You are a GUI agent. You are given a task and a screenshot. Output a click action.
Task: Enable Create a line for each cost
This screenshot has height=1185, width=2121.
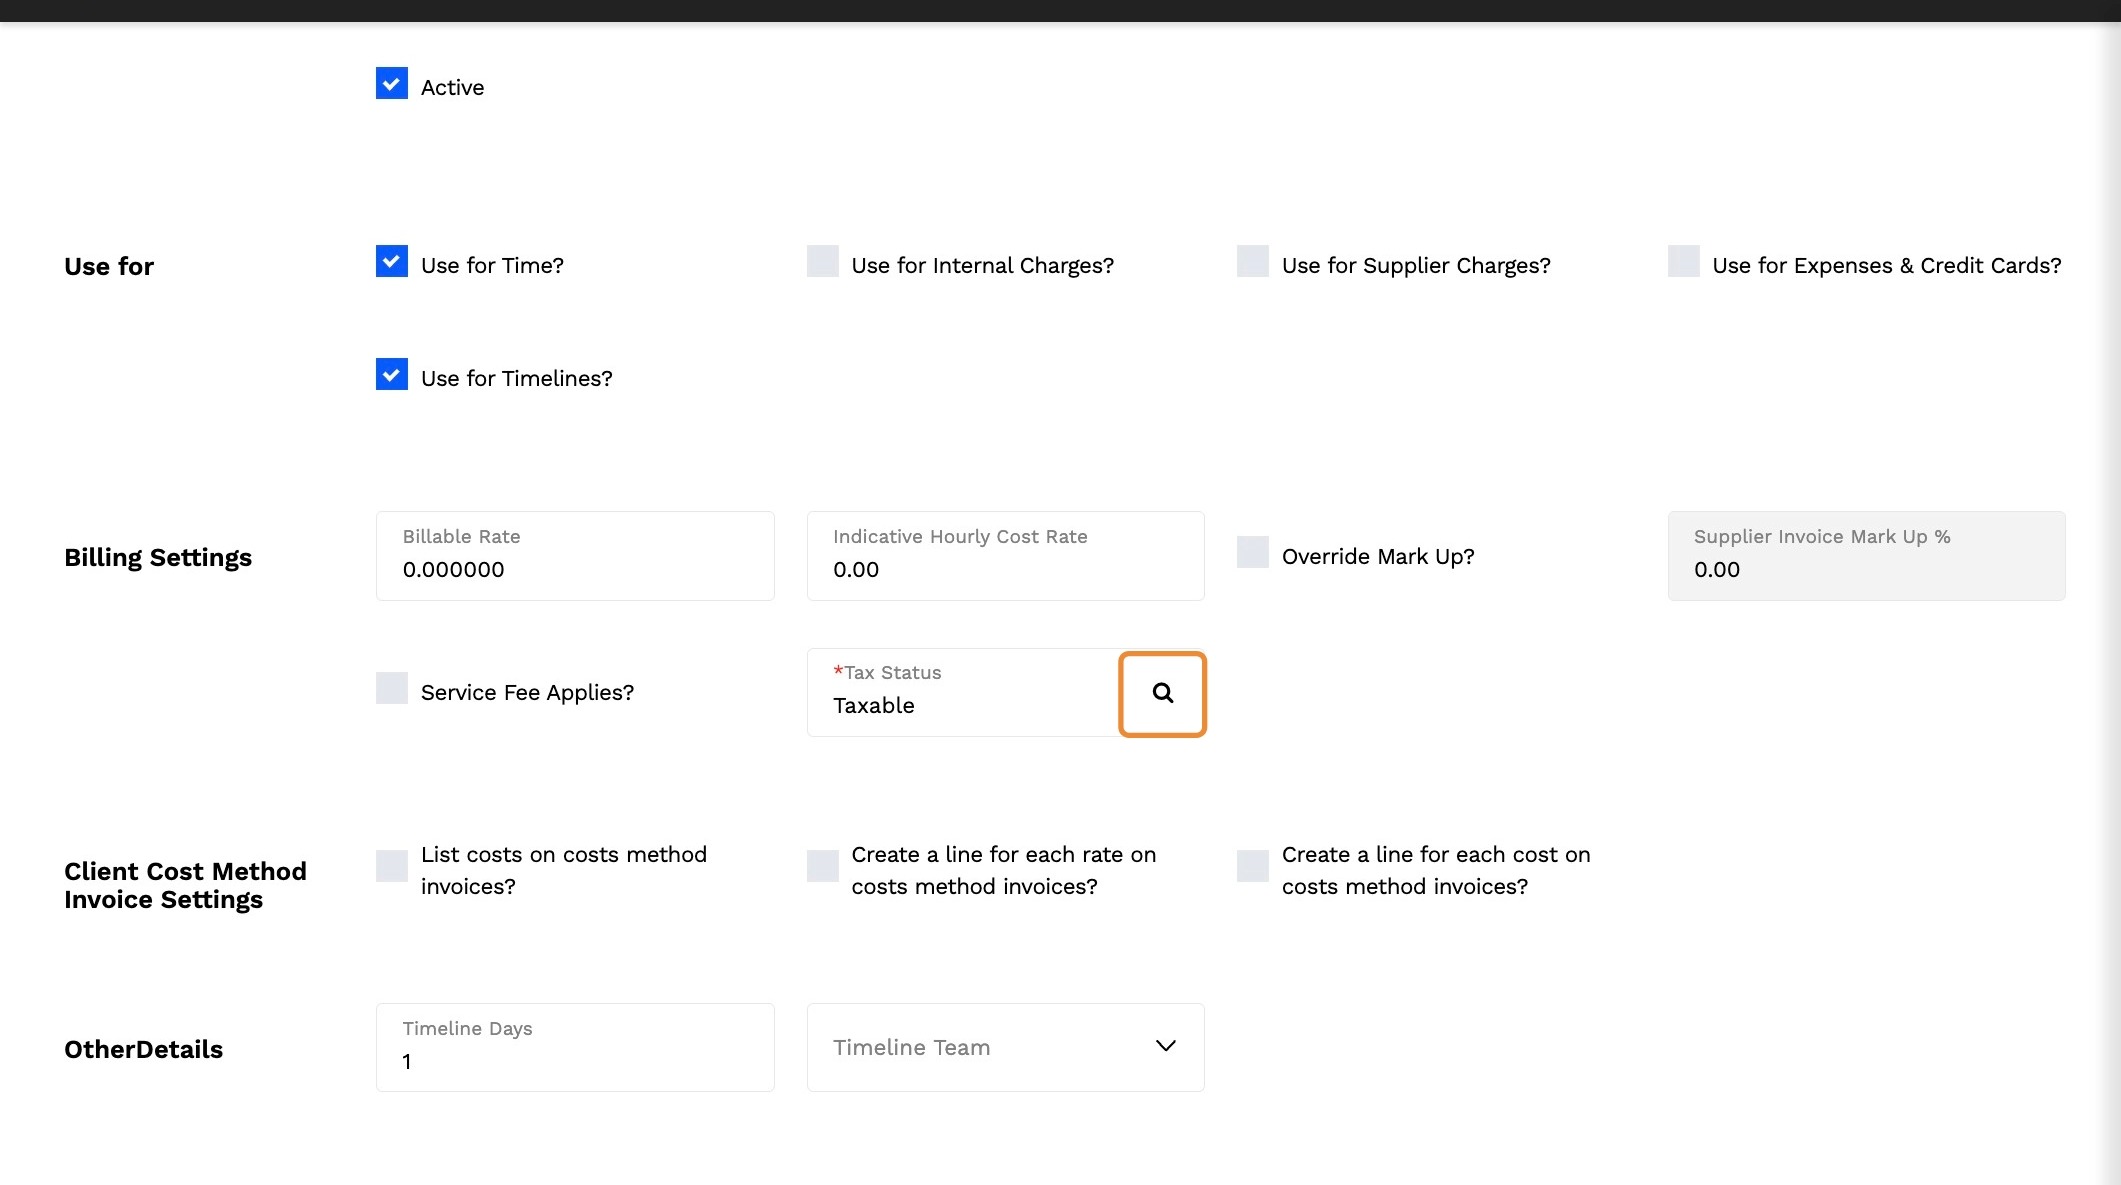tap(1253, 866)
